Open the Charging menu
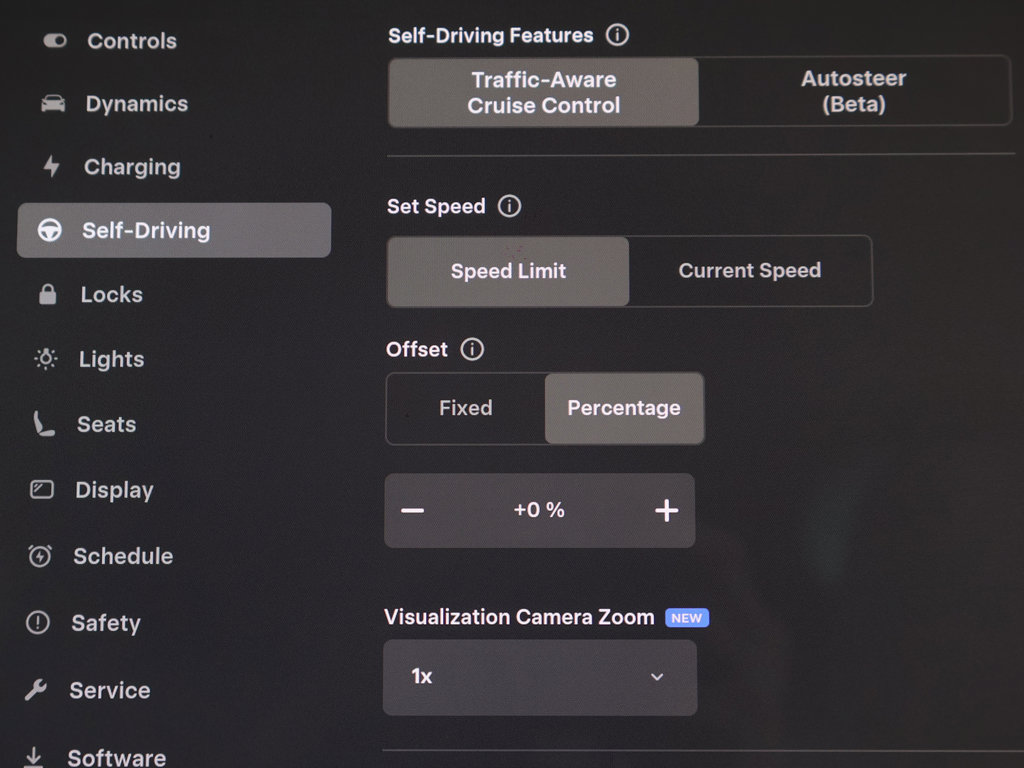Image resolution: width=1024 pixels, height=768 pixels. tap(132, 167)
